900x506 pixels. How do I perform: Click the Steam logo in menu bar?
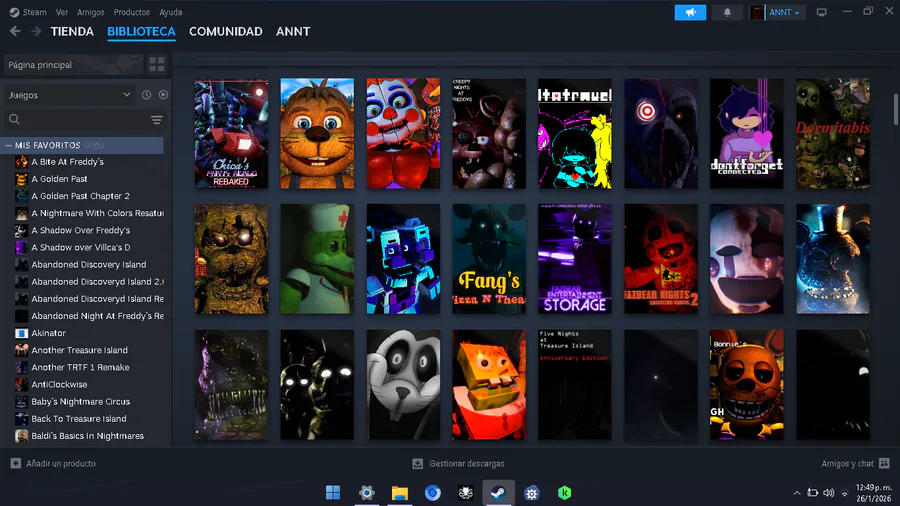click(x=14, y=12)
